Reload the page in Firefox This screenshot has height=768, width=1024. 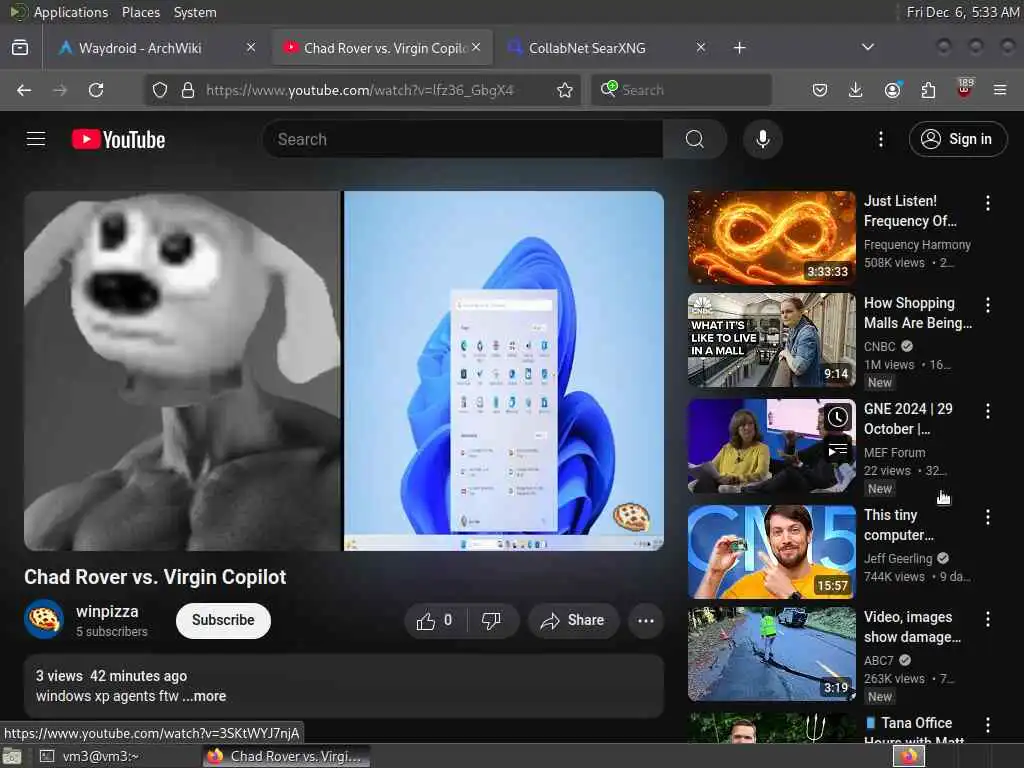click(x=96, y=90)
